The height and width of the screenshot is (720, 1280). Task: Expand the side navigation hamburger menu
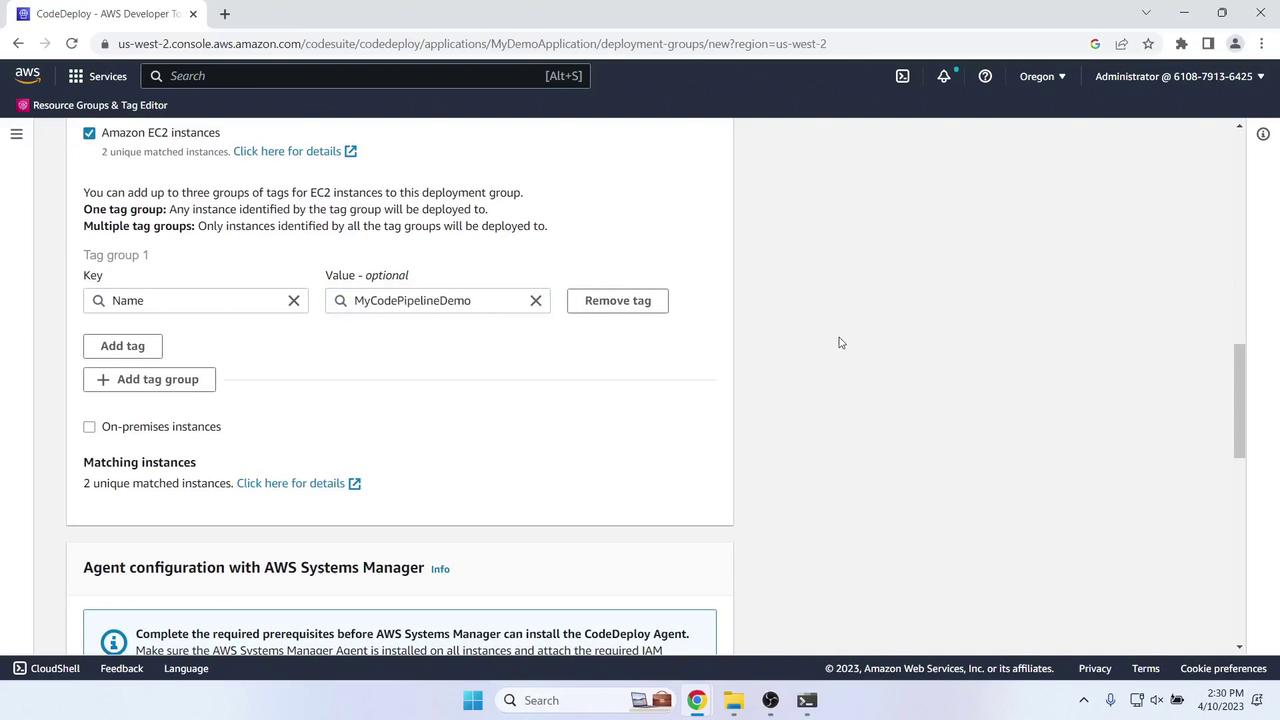16,134
